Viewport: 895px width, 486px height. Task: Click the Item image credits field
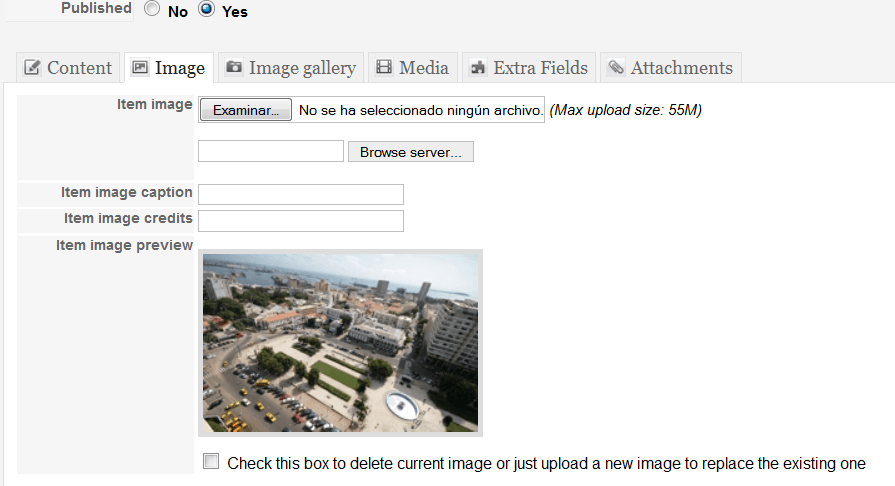pyautogui.click(x=301, y=221)
